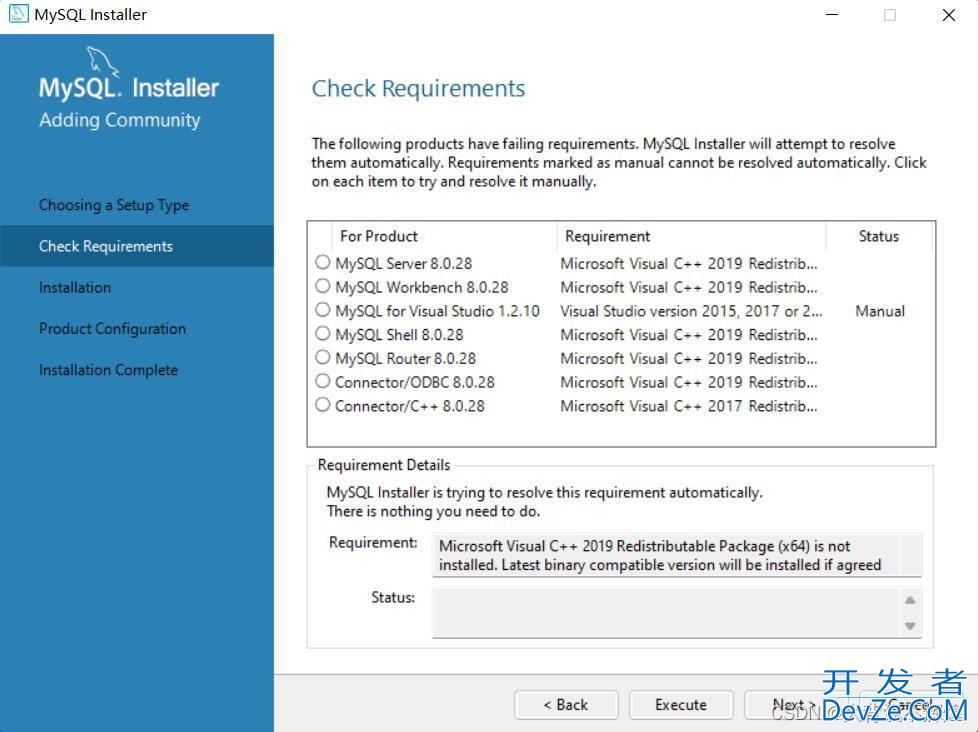Click the Requirement description text field
Viewport: 978px width, 732px height.
tap(677, 555)
